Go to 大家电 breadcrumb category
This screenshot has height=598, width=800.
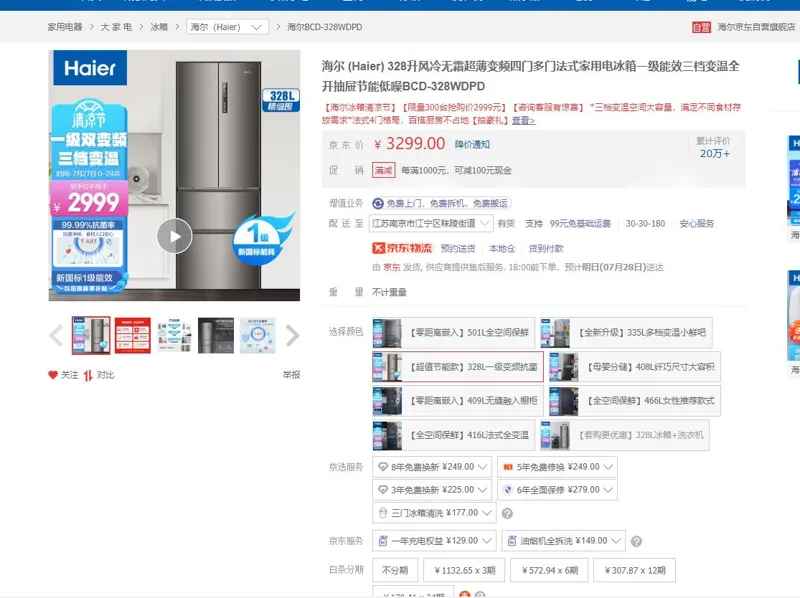116,27
